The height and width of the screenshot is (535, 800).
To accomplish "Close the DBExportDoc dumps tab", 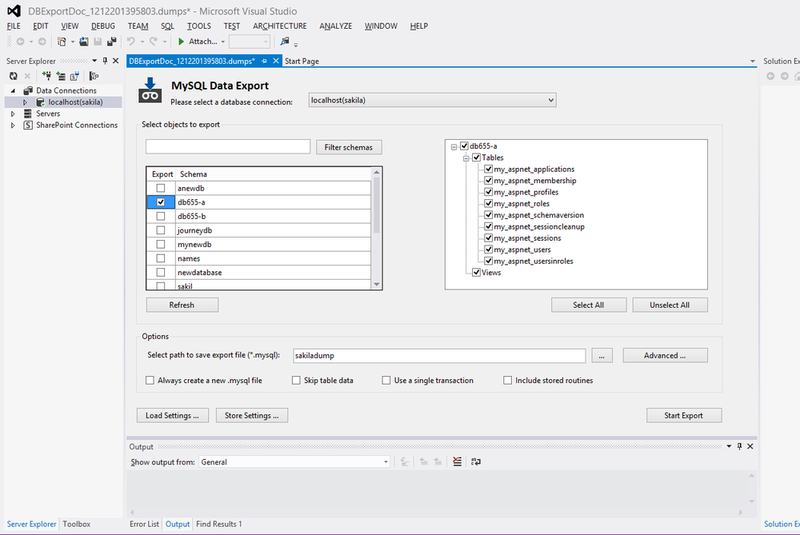I will [x=276, y=61].
